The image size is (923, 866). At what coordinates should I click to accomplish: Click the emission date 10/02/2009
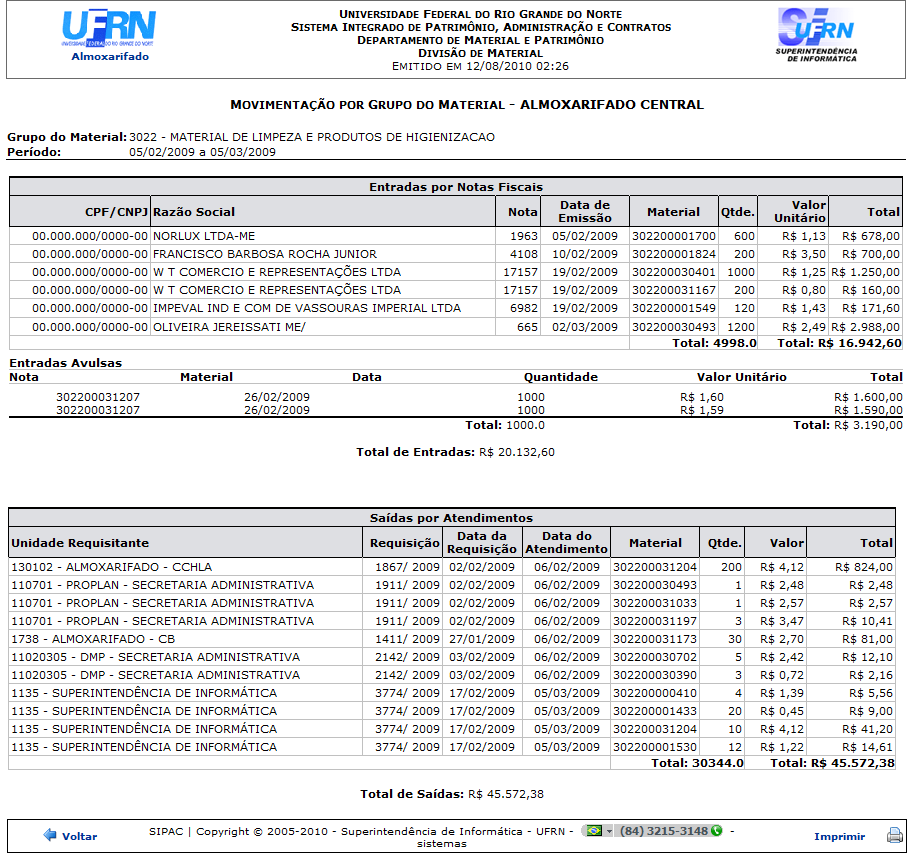(585, 254)
